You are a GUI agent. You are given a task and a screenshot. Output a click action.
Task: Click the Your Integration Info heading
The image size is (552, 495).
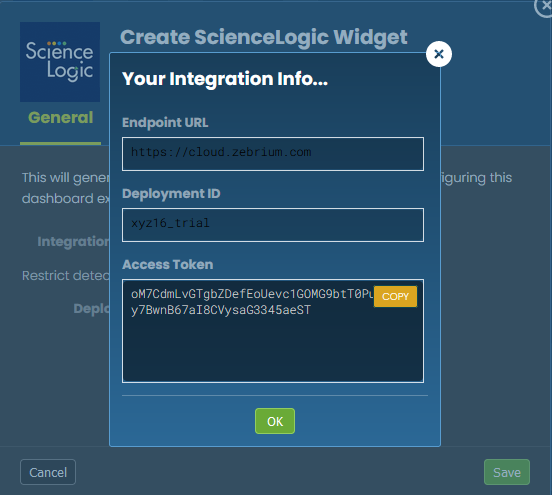225,79
